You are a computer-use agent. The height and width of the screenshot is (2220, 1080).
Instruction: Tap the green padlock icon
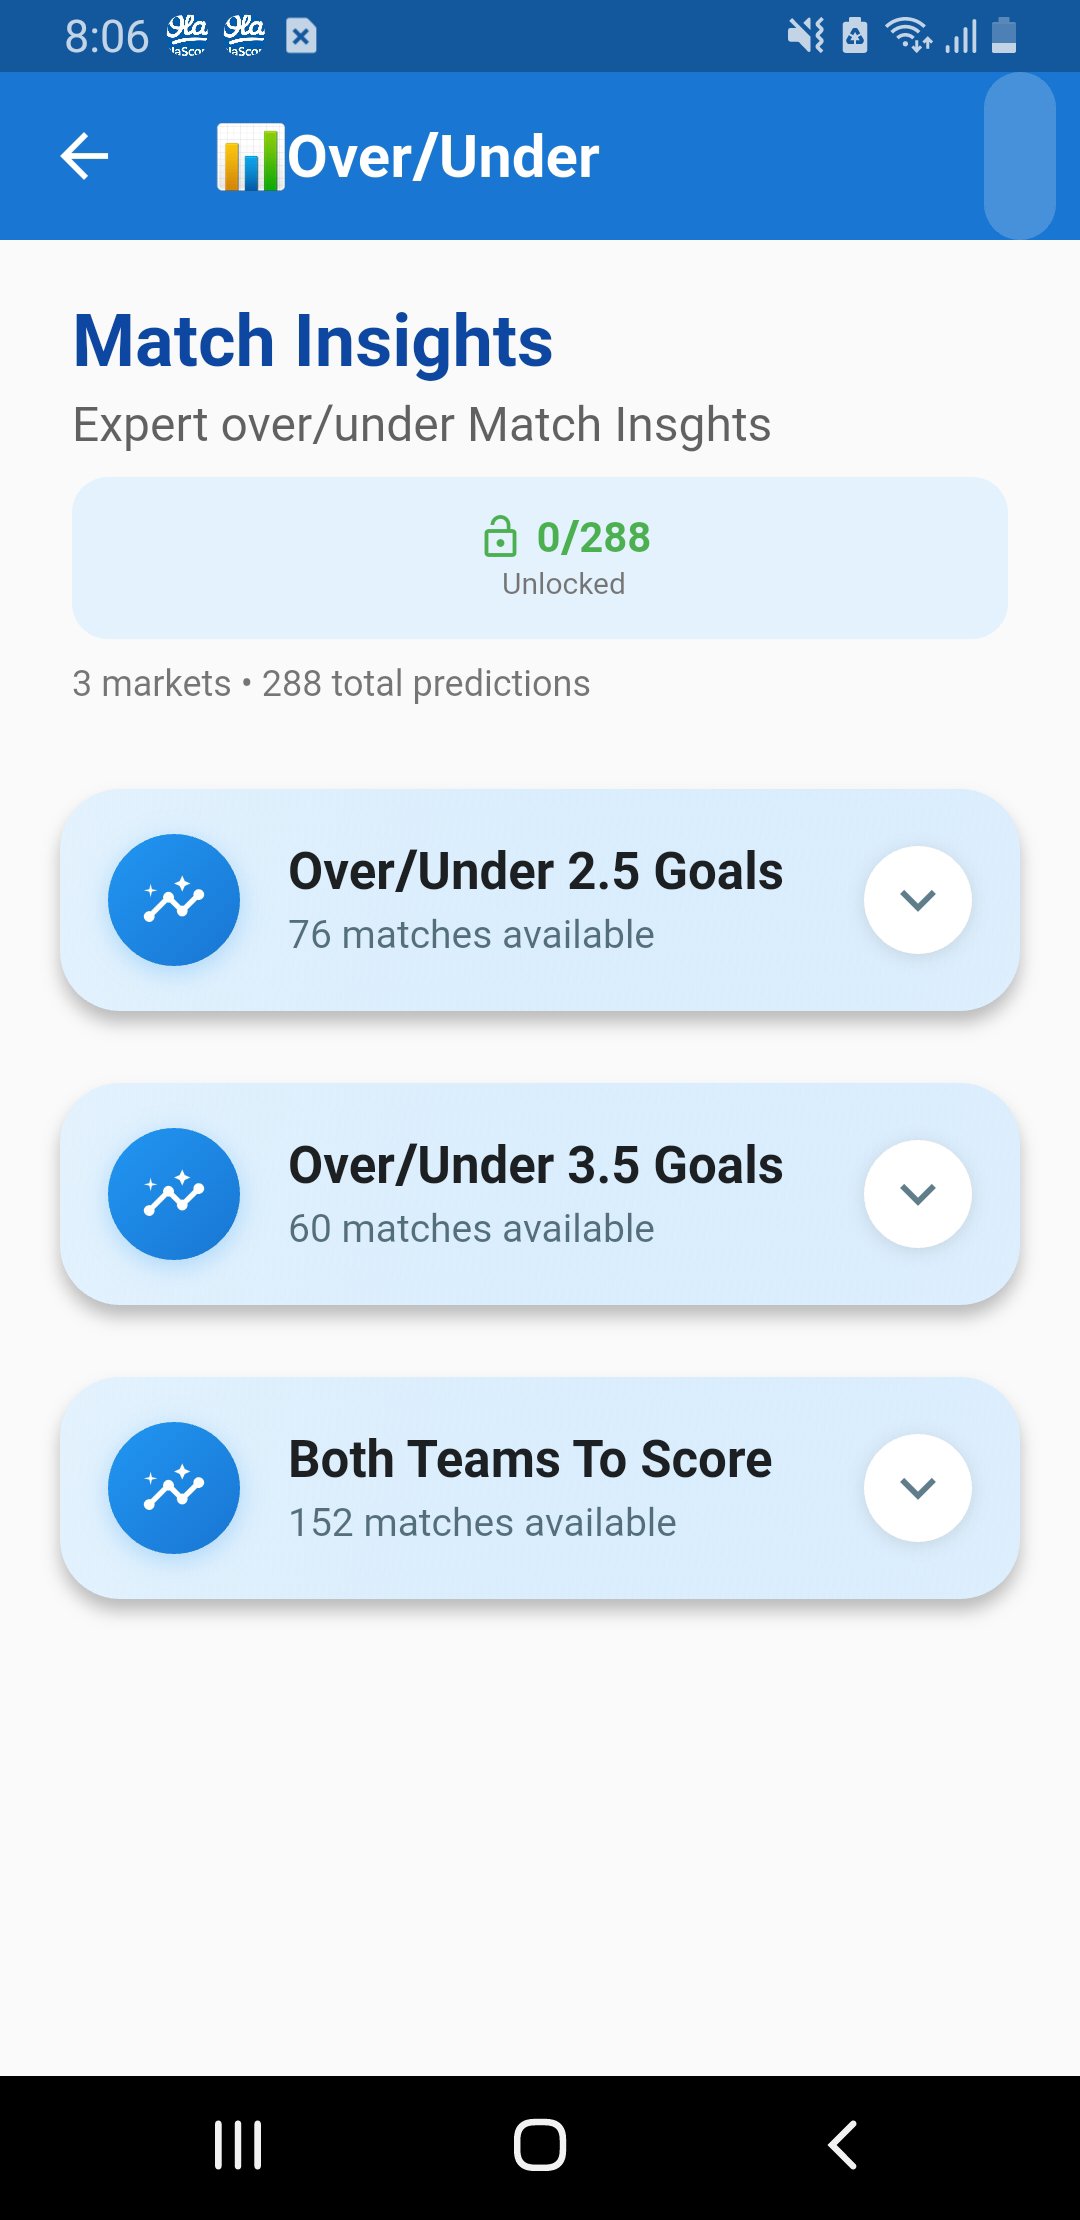(500, 537)
